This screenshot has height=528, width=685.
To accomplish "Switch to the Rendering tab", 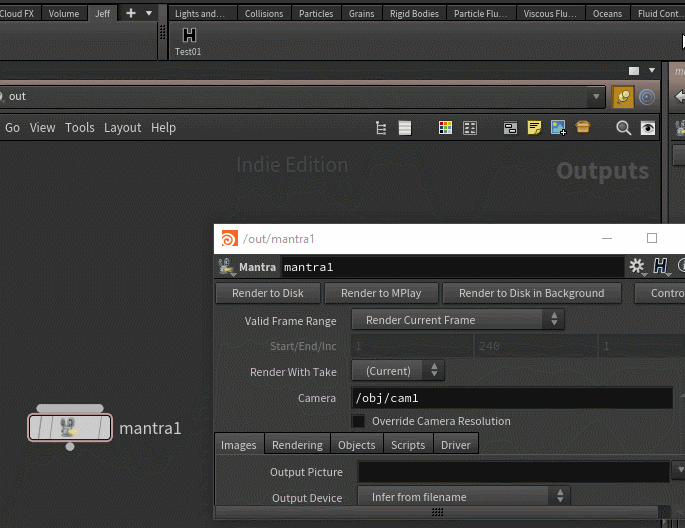I will [298, 445].
